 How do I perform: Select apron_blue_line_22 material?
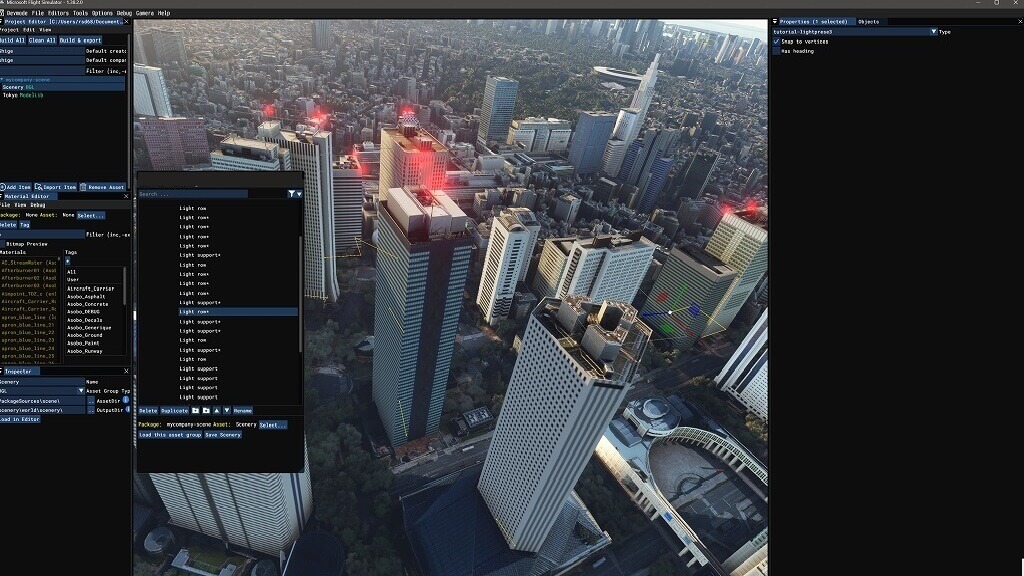pyautogui.click(x=28, y=332)
